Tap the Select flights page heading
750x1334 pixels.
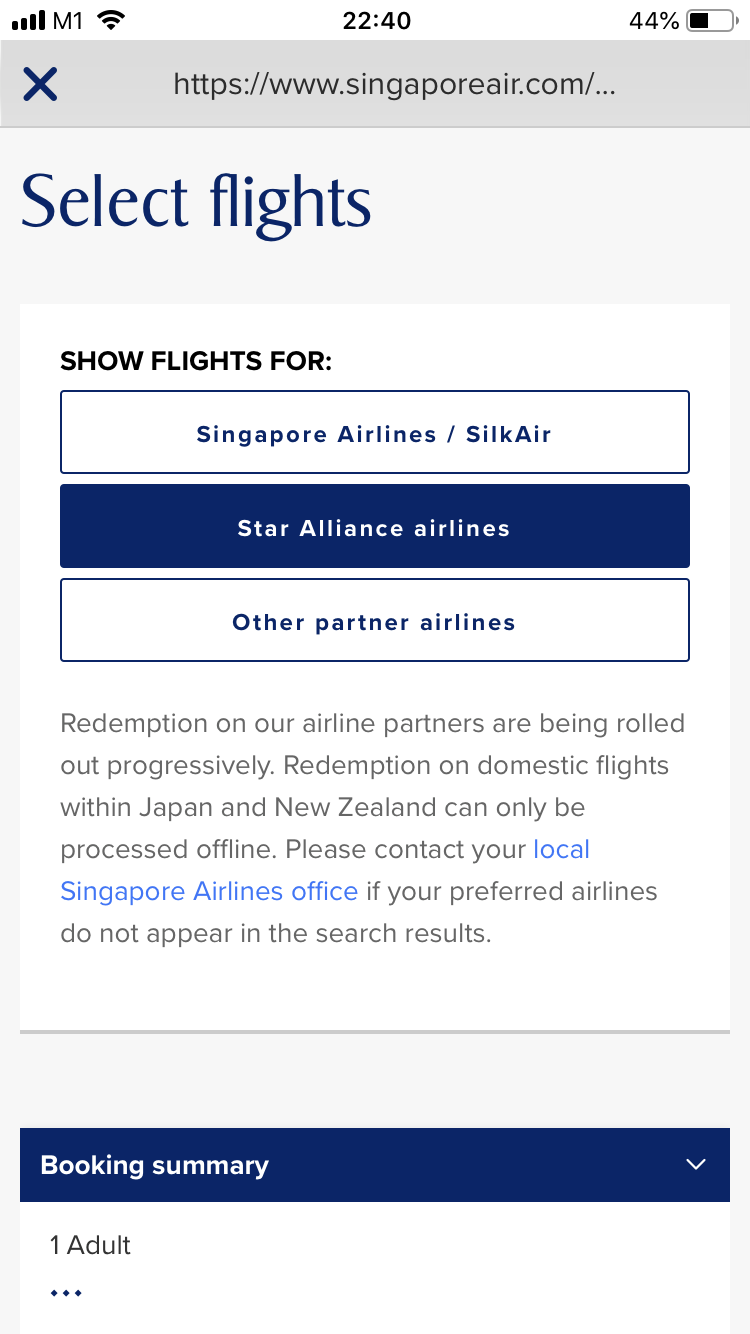[x=196, y=203]
